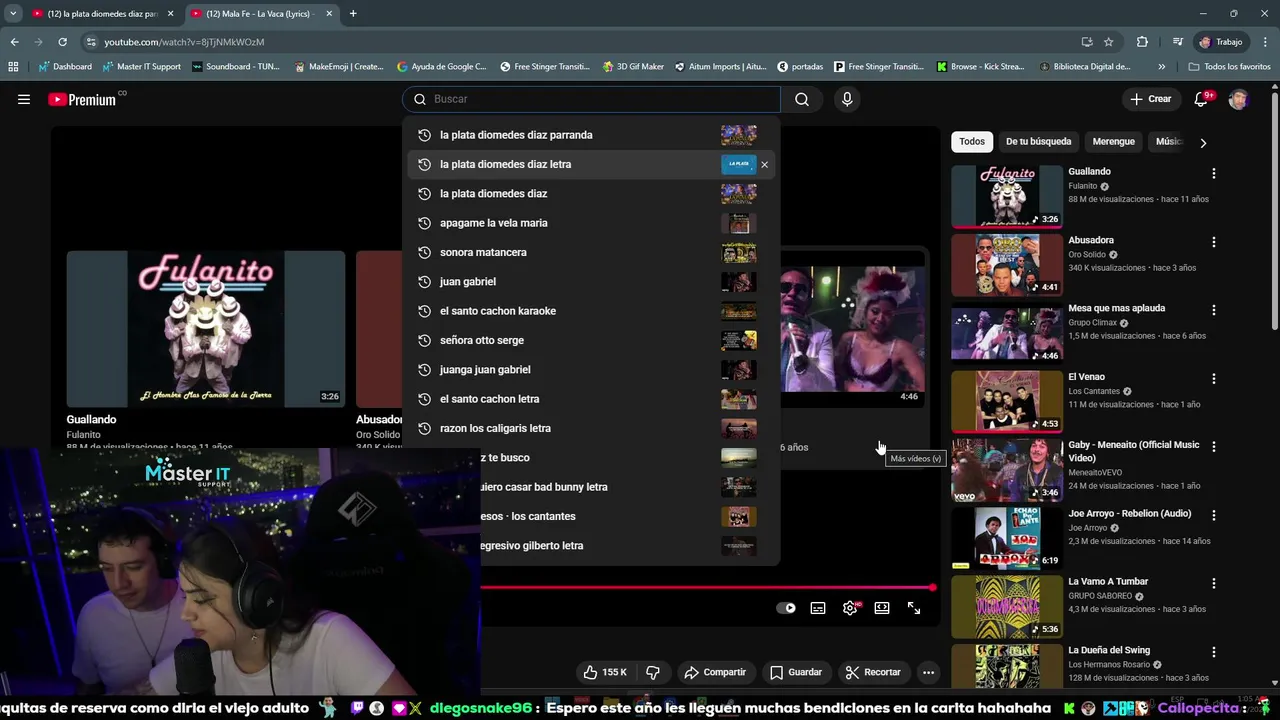Open Master IT Support bookmark
This screenshot has height=720, width=1280.
[x=141, y=67]
